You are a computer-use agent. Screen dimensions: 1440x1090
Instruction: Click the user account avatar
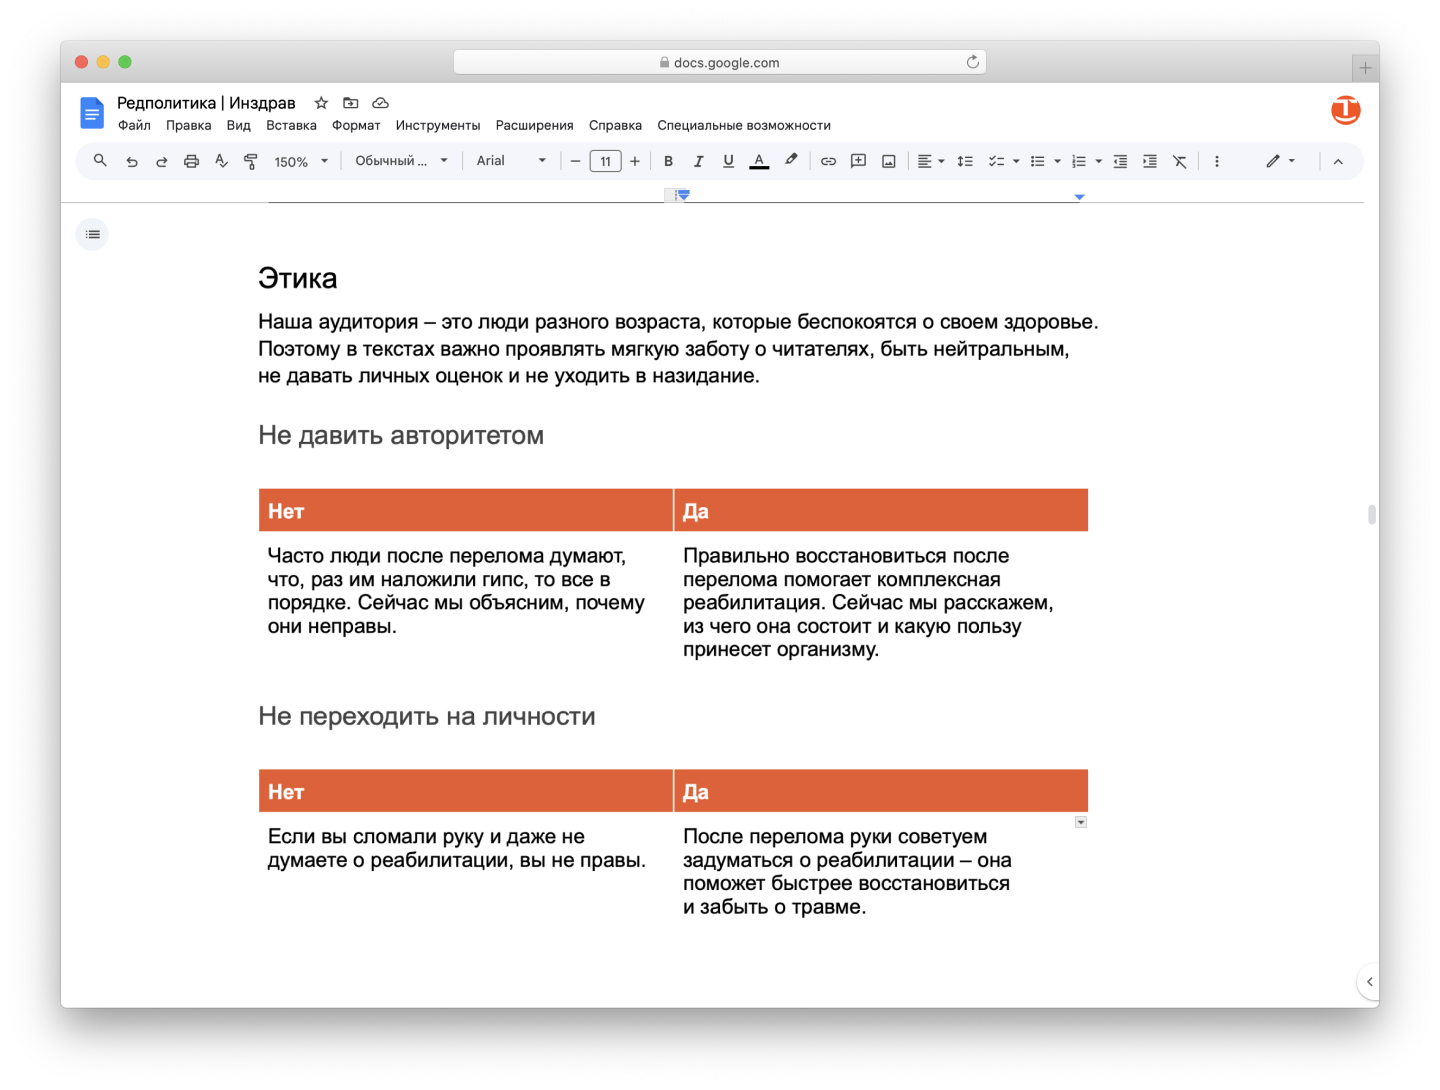pyautogui.click(x=1345, y=110)
